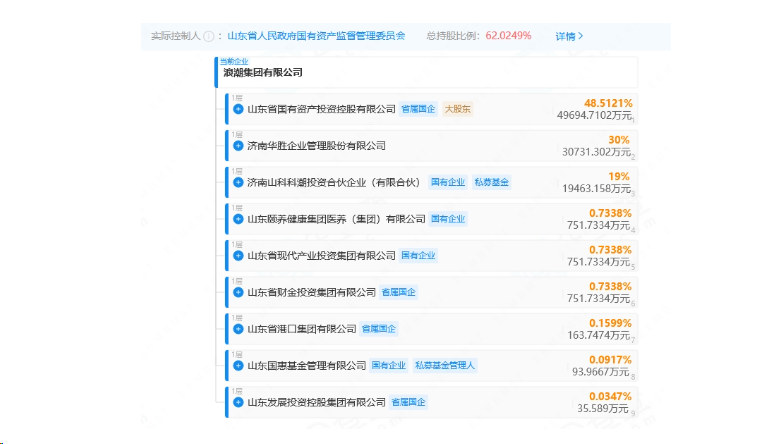Click 国有企业 tag on 济南山科科潮 row

pyautogui.click(x=448, y=182)
